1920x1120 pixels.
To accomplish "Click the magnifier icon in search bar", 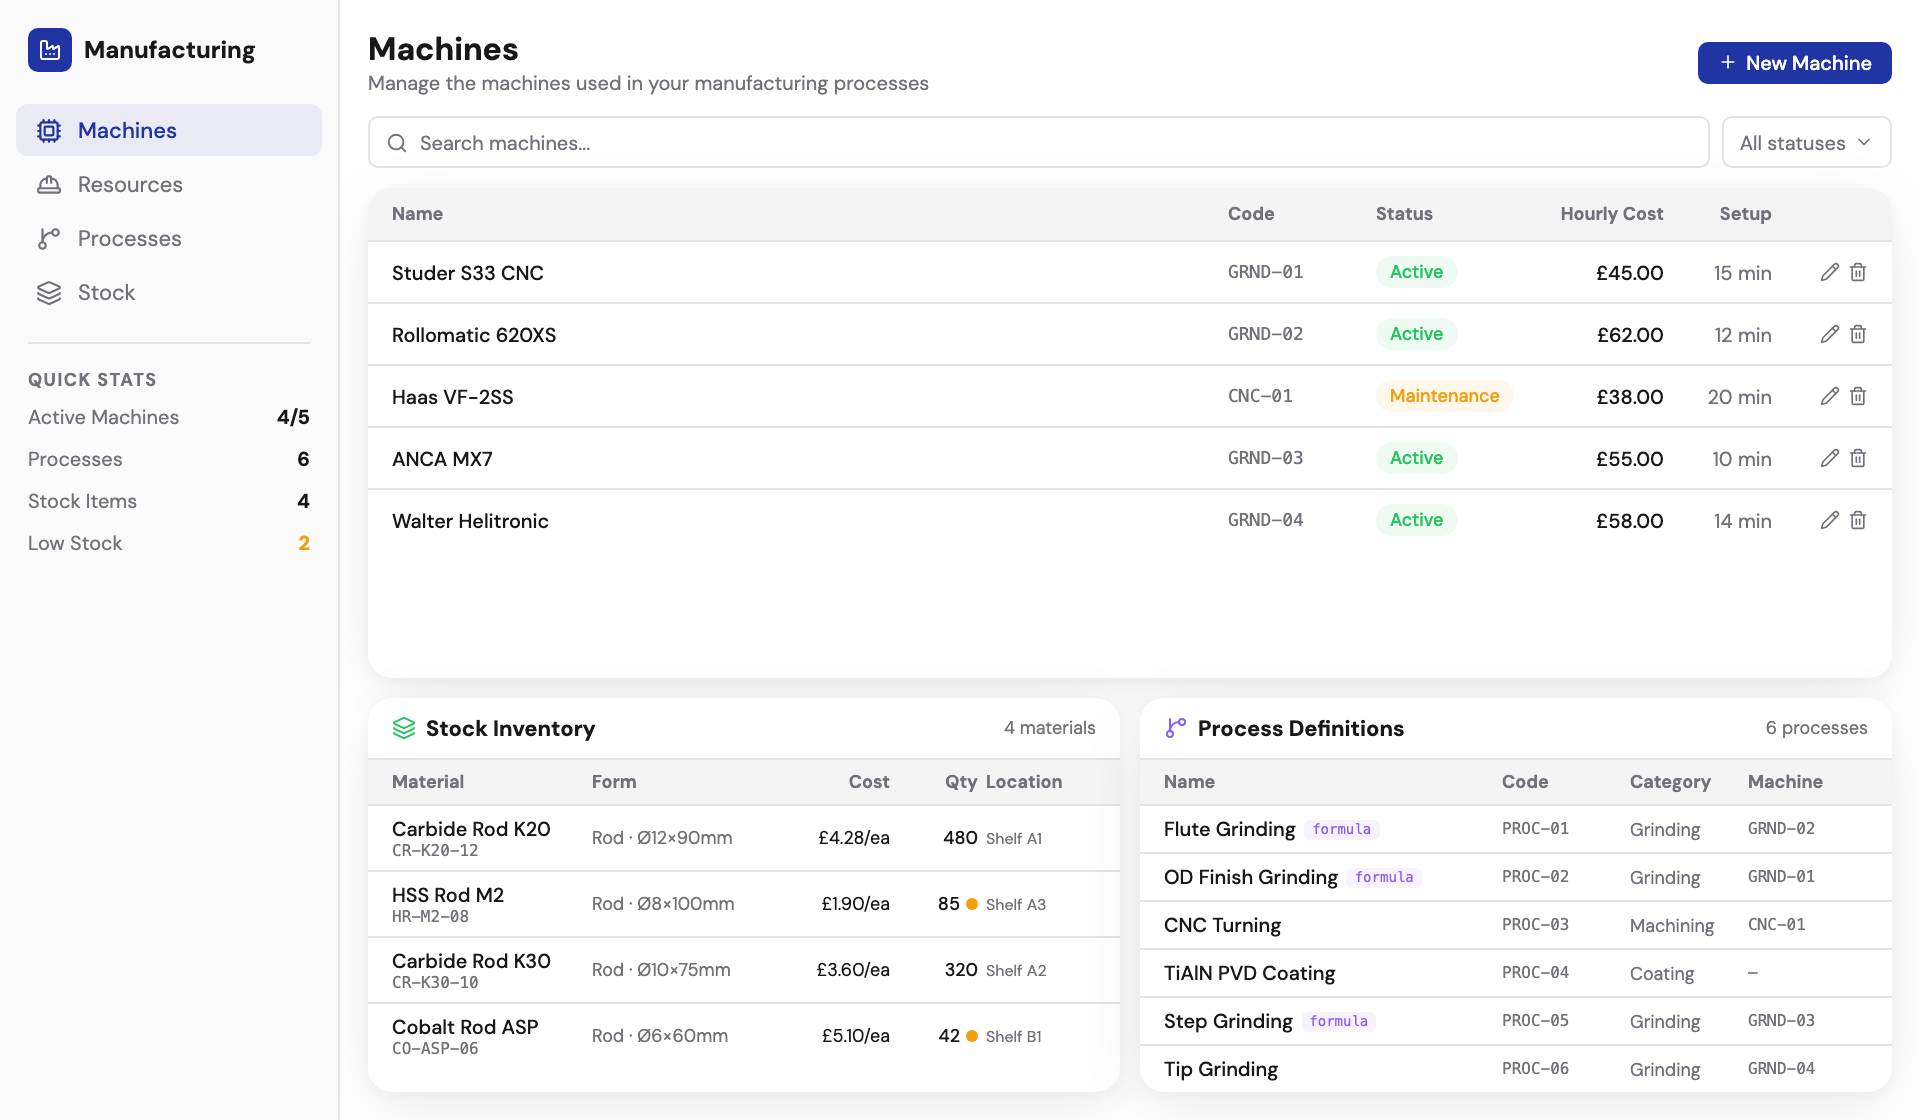I will click(x=398, y=143).
